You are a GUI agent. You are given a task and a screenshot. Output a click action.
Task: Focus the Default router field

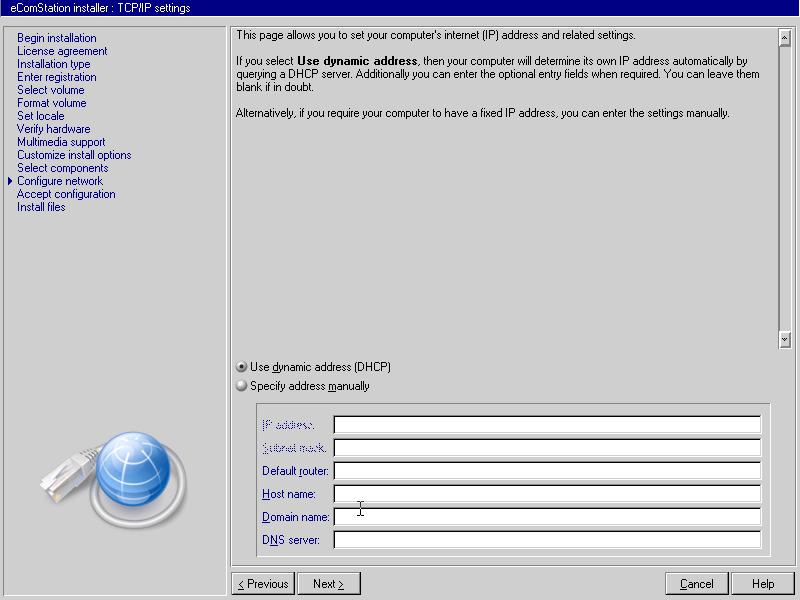pos(547,470)
